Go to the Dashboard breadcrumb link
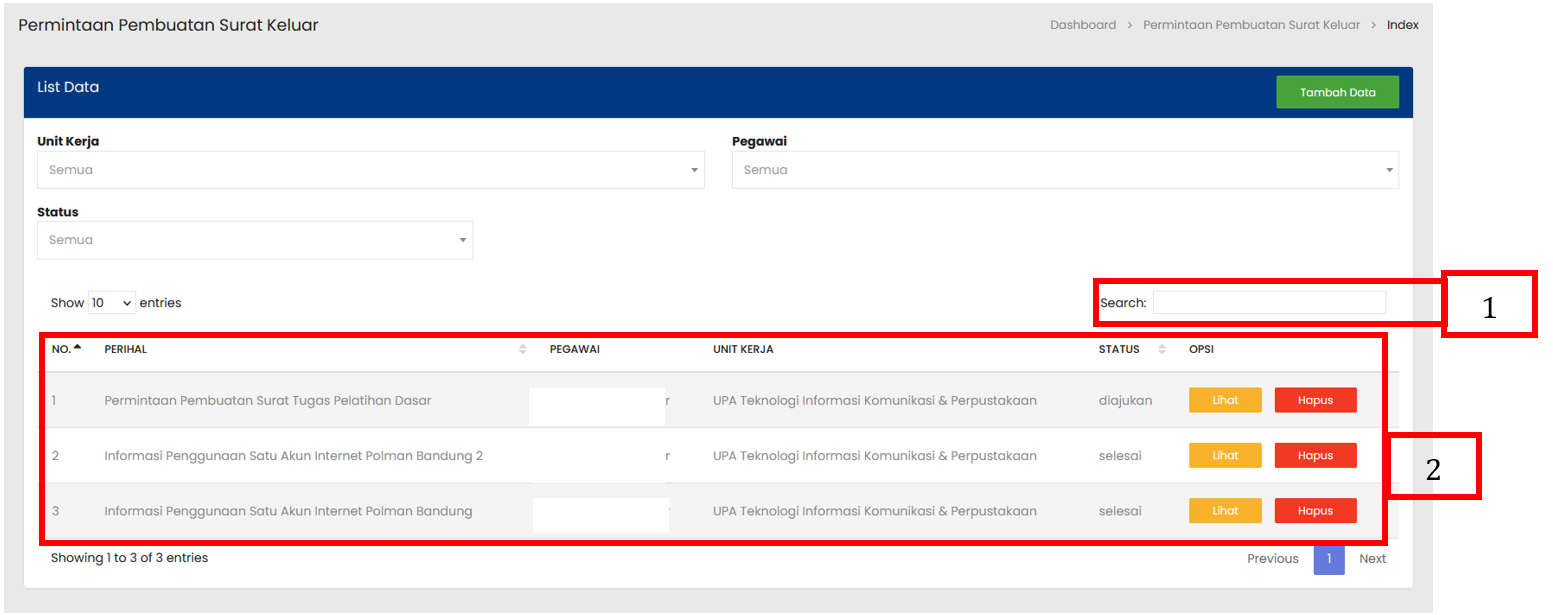Image resolution: width=1553 pixels, height=615 pixels. (1082, 25)
